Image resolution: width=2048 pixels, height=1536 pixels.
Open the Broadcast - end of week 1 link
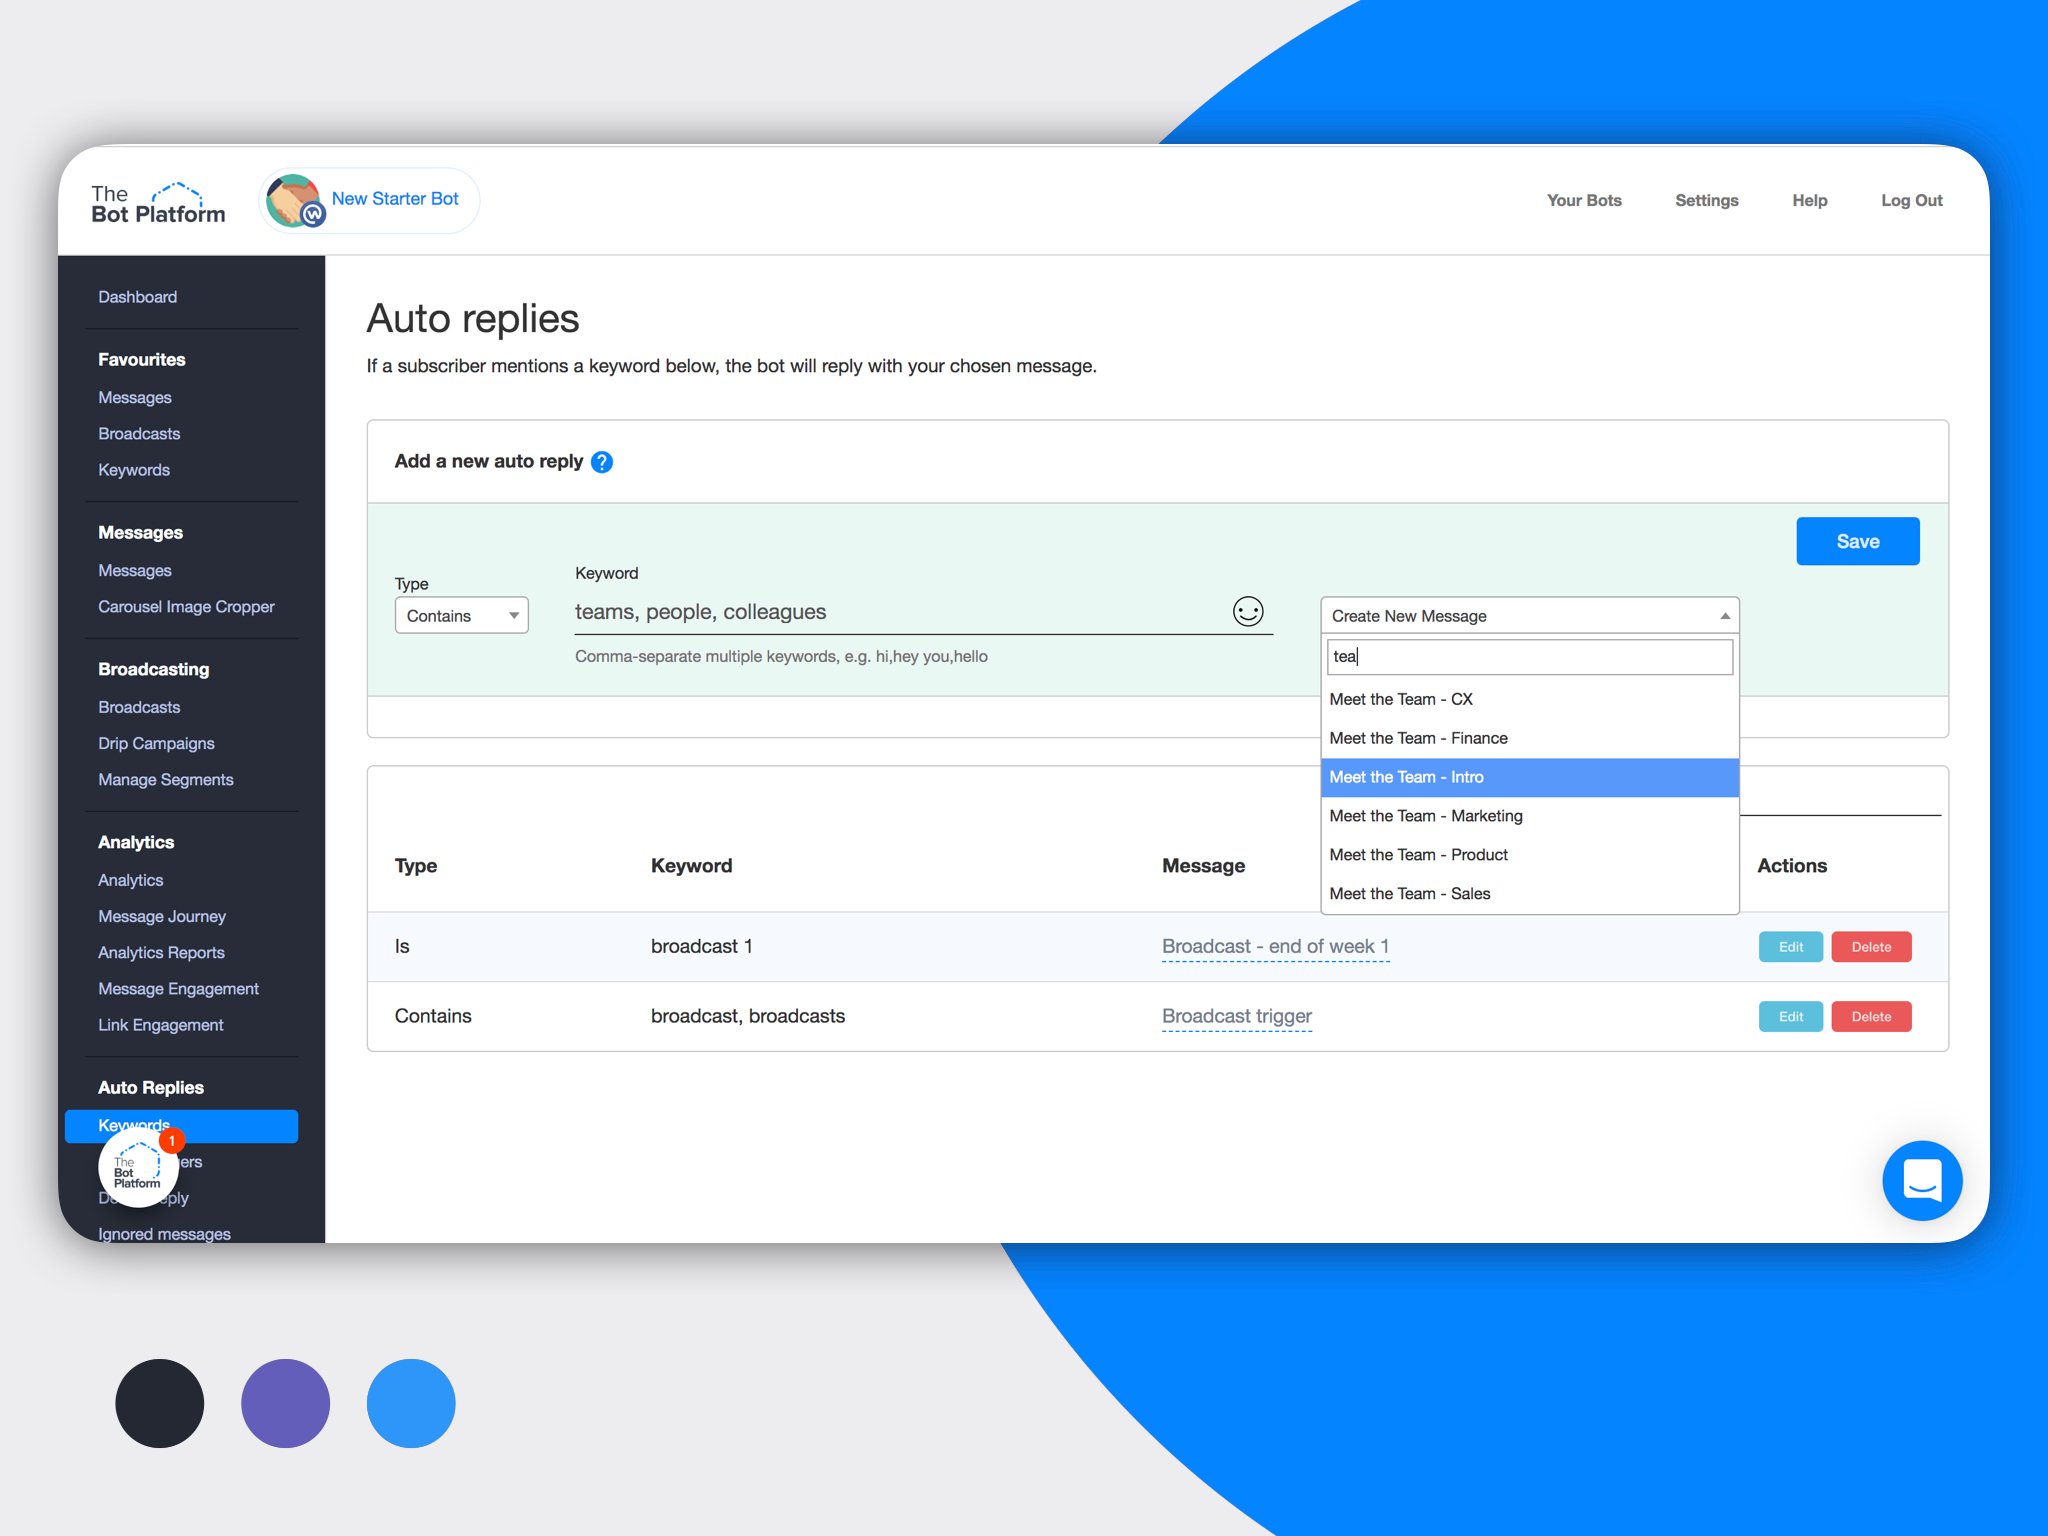click(x=1274, y=946)
